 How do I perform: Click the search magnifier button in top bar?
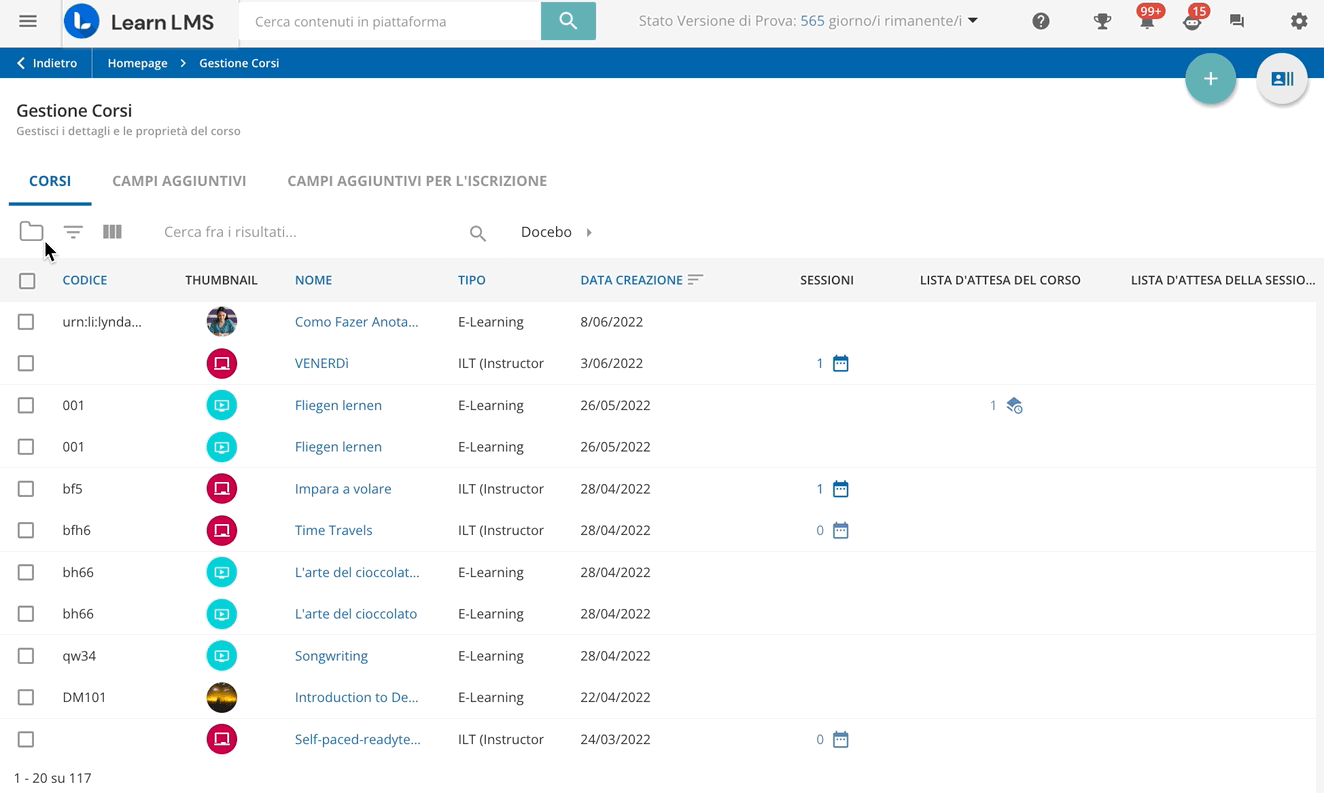coord(568,21)
